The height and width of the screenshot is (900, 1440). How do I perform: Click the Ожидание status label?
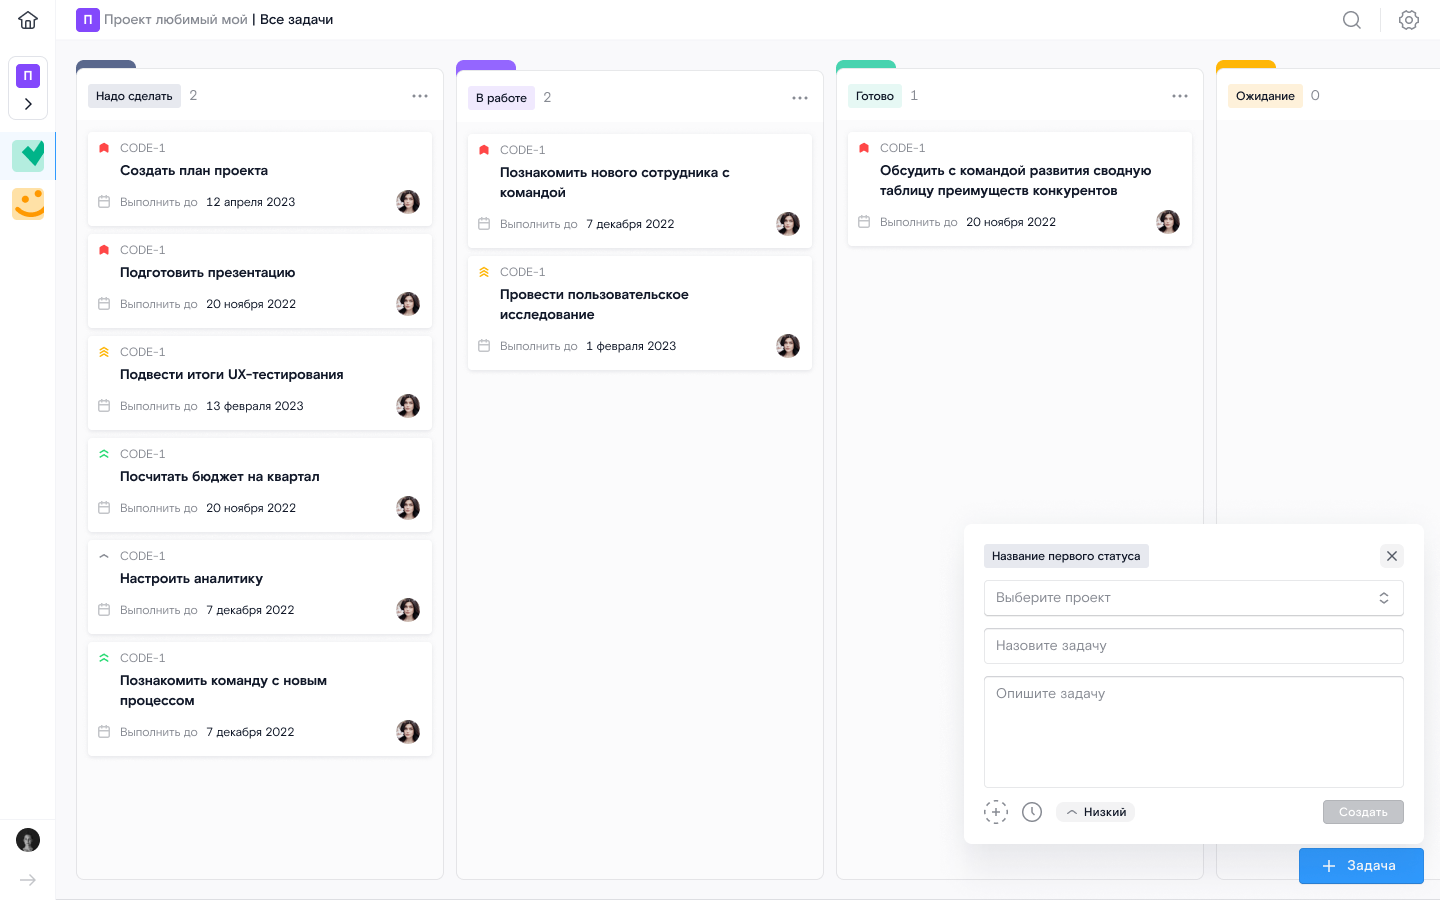[1265, 96]
